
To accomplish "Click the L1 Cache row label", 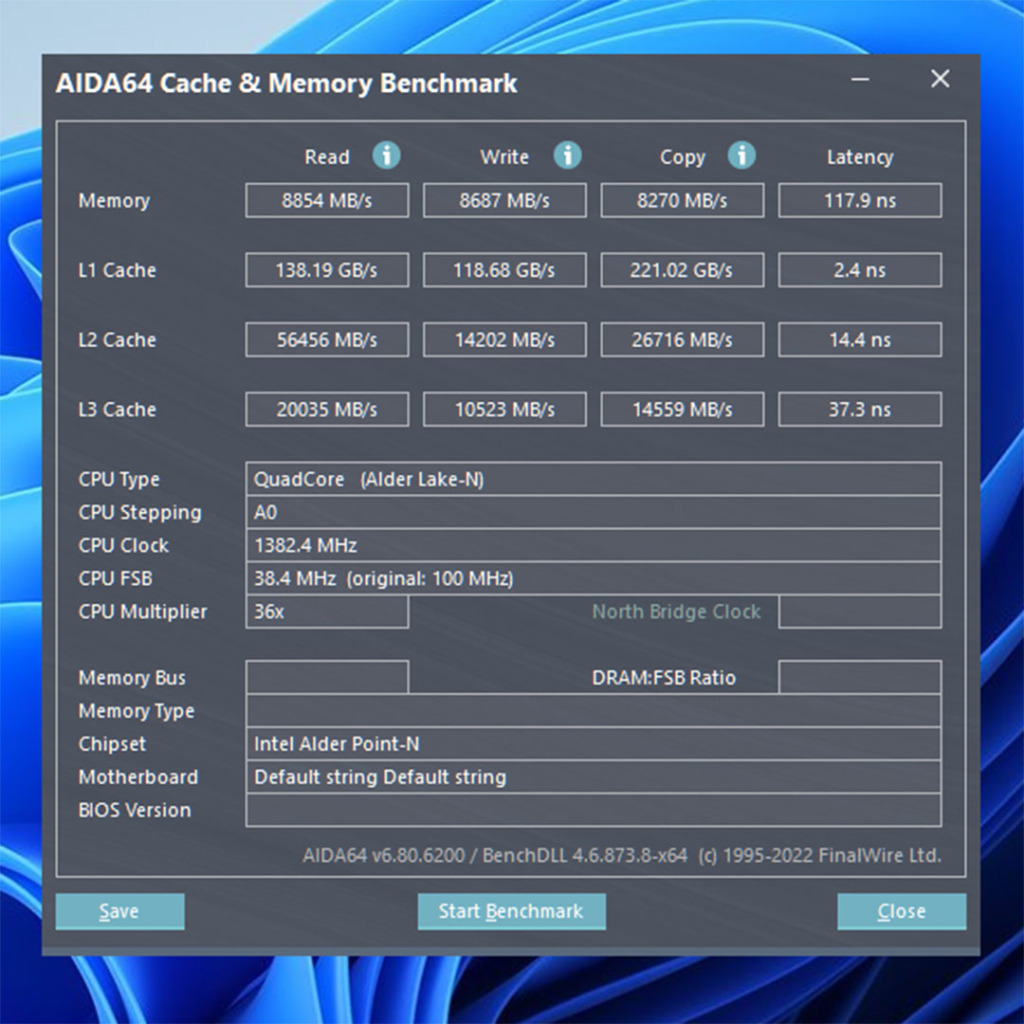I will pos(118,270).
